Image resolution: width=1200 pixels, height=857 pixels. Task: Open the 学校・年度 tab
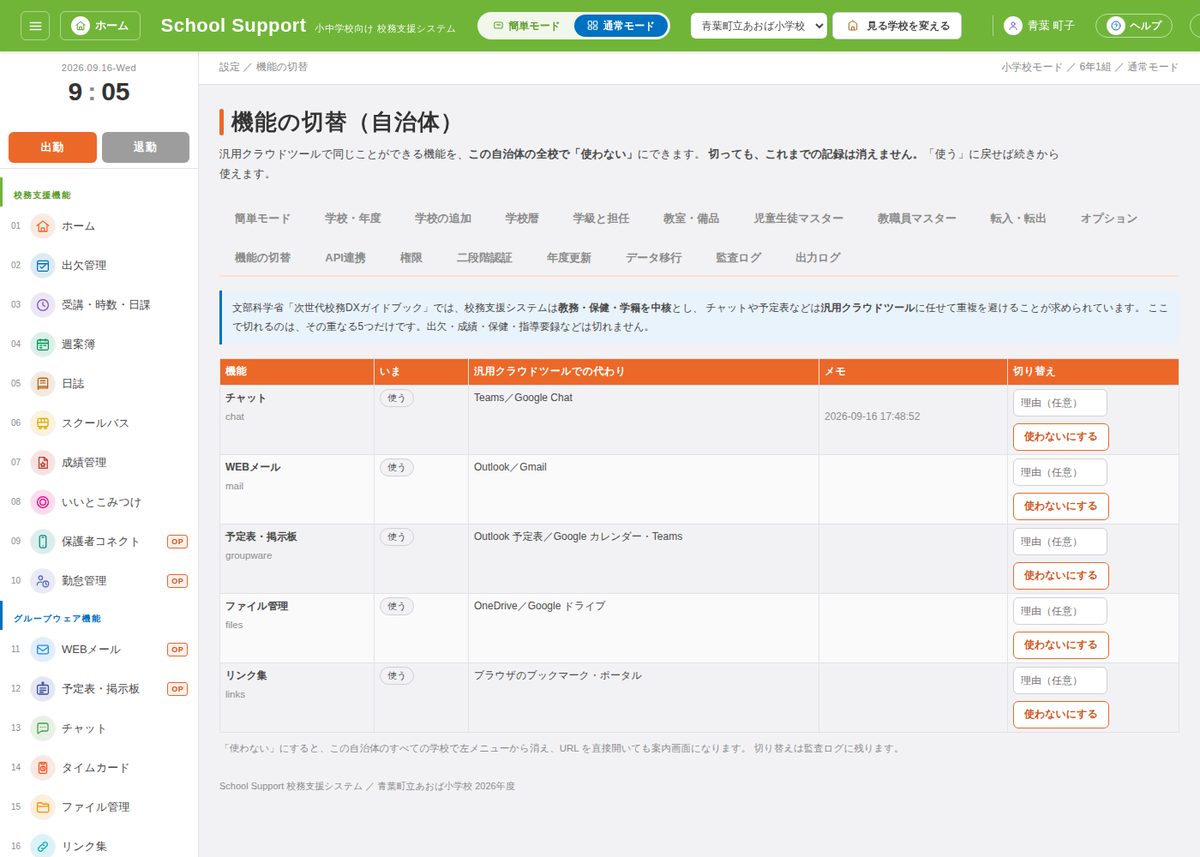click(353, 218)
